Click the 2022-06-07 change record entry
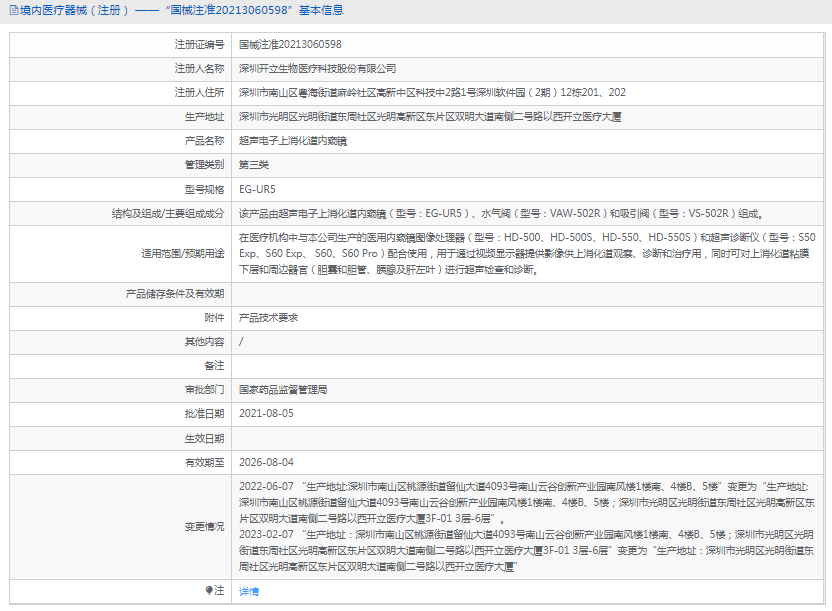 pos(527,502)
